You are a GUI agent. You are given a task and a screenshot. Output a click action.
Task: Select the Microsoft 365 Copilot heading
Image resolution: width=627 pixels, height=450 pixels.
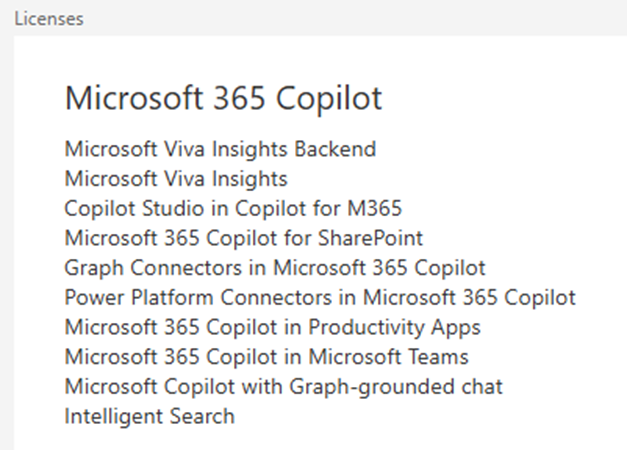(223, 99)
